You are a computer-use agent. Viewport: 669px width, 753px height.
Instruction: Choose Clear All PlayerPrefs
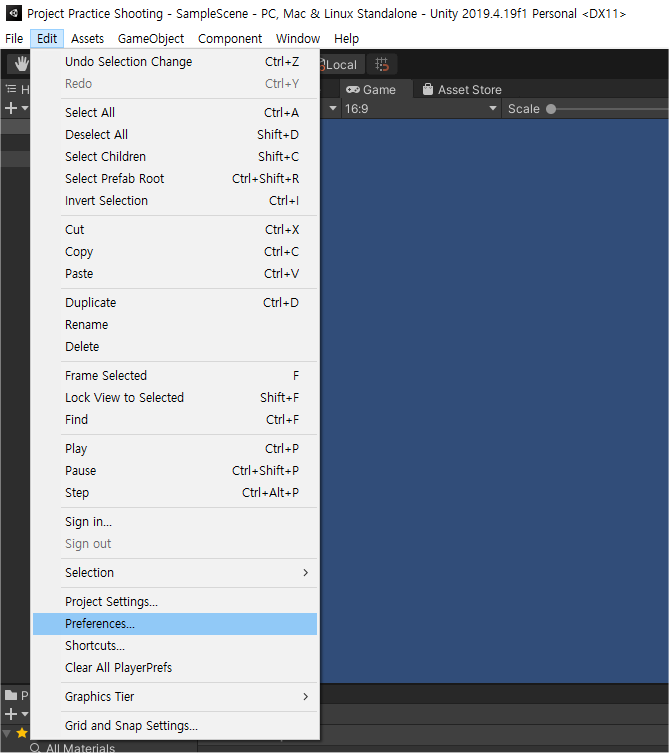[175, 668]
